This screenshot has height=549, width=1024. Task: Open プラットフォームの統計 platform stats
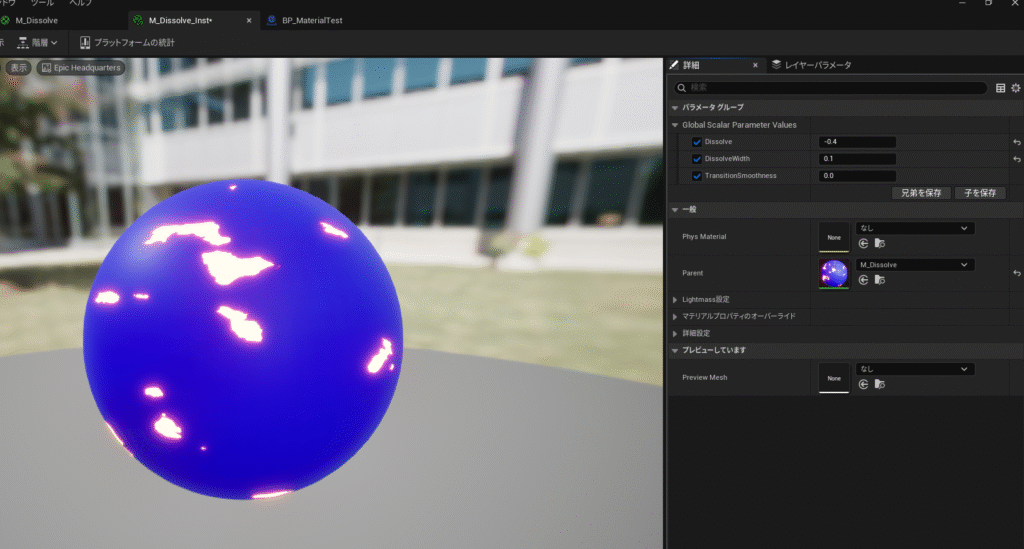(x=127, y=42)
